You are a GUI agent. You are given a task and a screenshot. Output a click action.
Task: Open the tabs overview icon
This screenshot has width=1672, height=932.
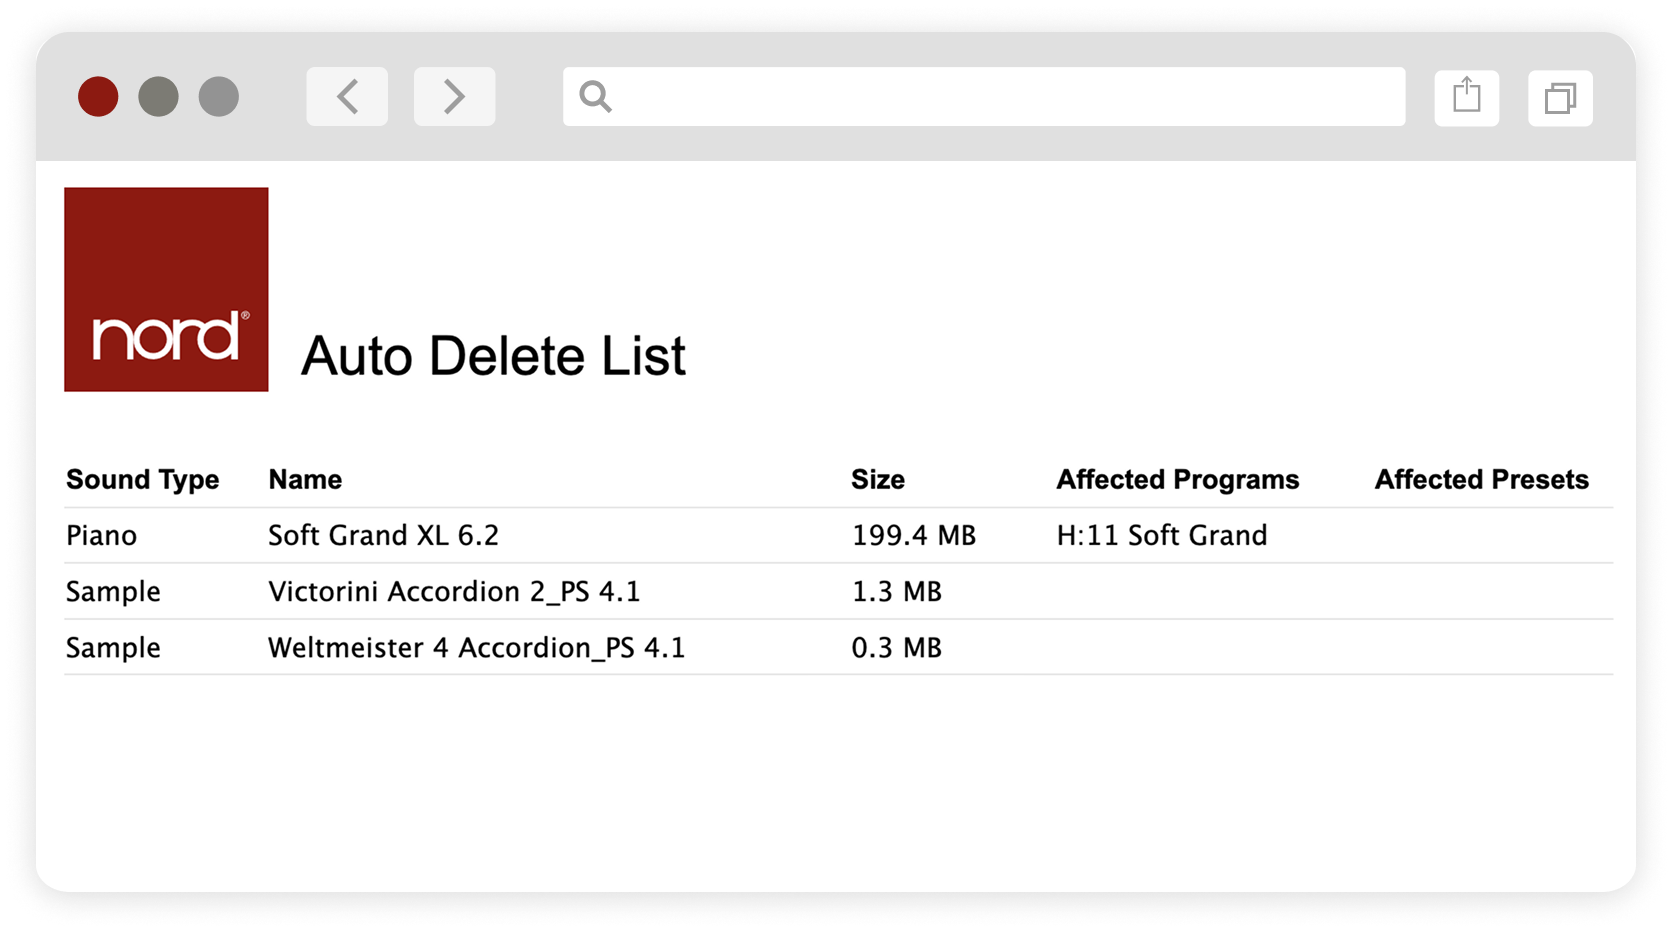point(1560,98)
